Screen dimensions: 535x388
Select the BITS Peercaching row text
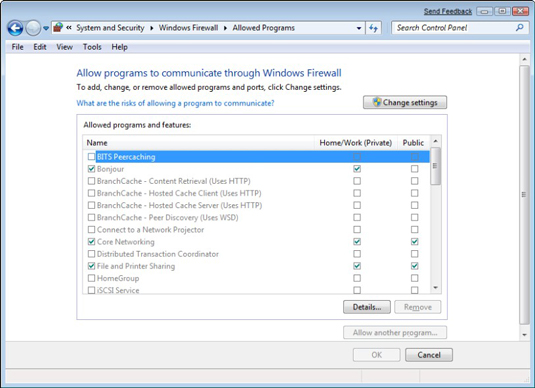(x=126, y=157)
